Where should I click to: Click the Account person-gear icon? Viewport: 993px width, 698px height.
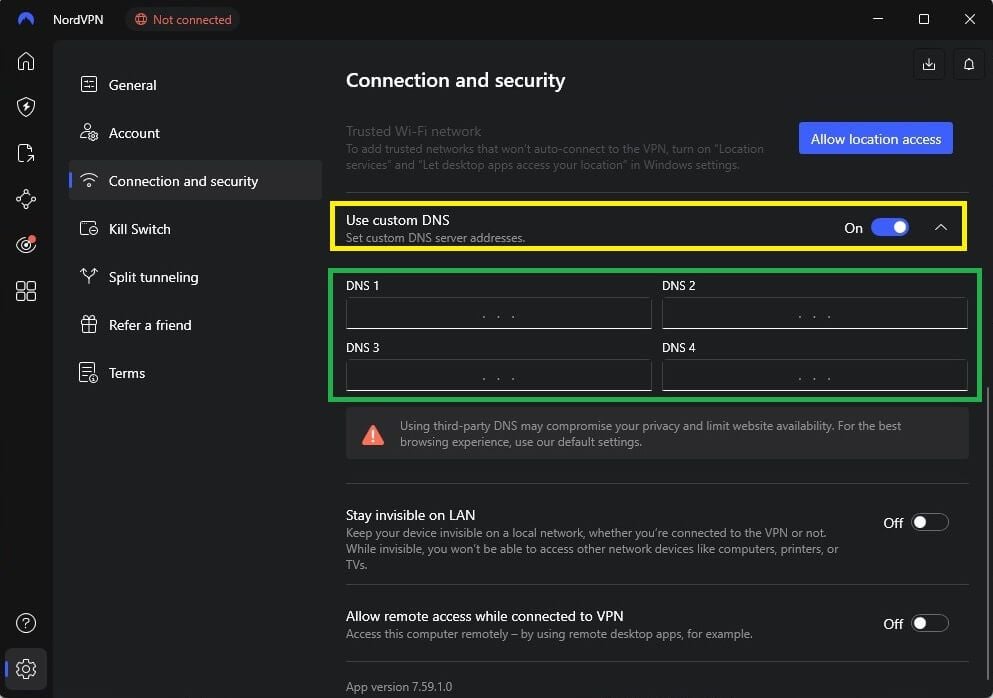(89, 132)
